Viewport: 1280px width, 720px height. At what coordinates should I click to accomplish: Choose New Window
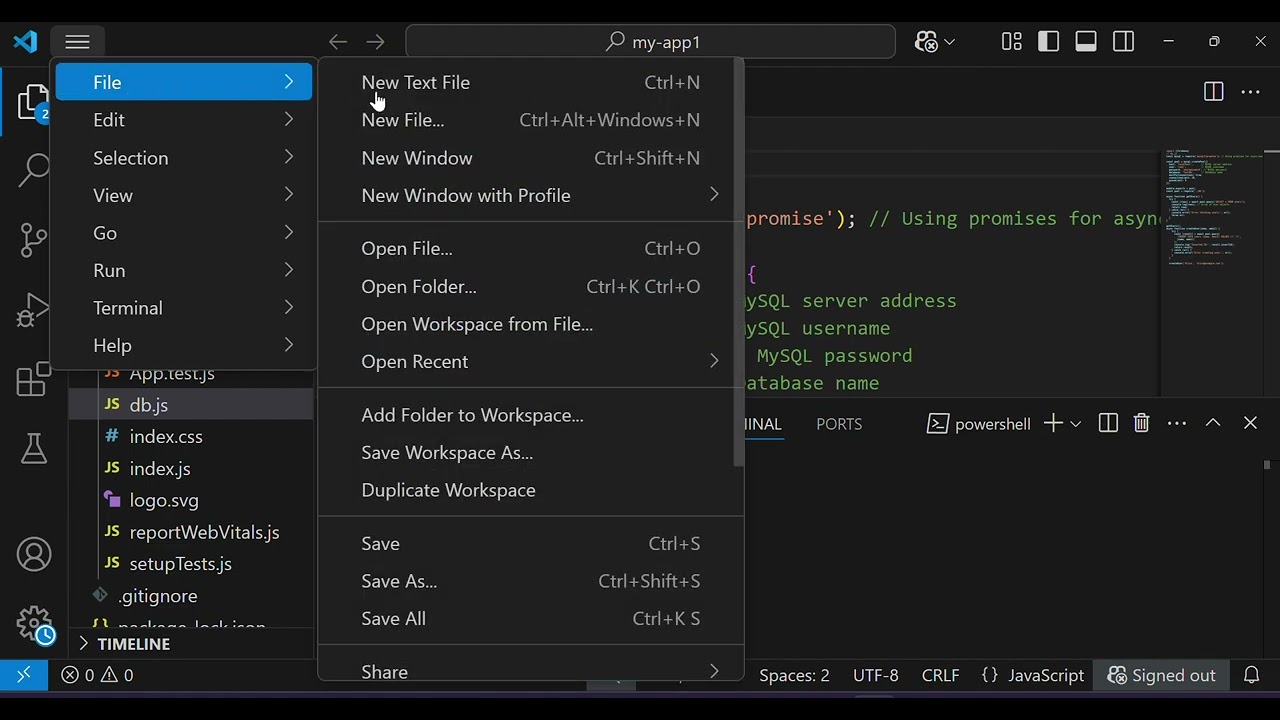pos(530,158)
